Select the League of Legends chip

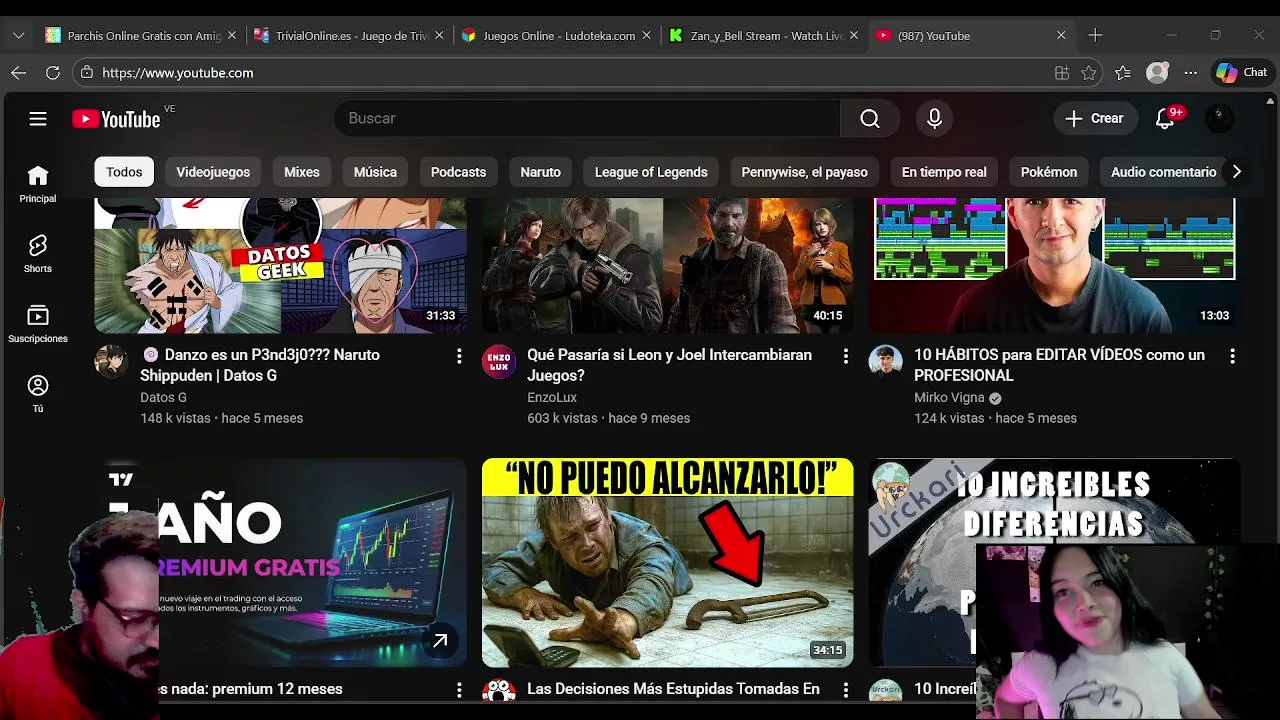tap(651, 172)
